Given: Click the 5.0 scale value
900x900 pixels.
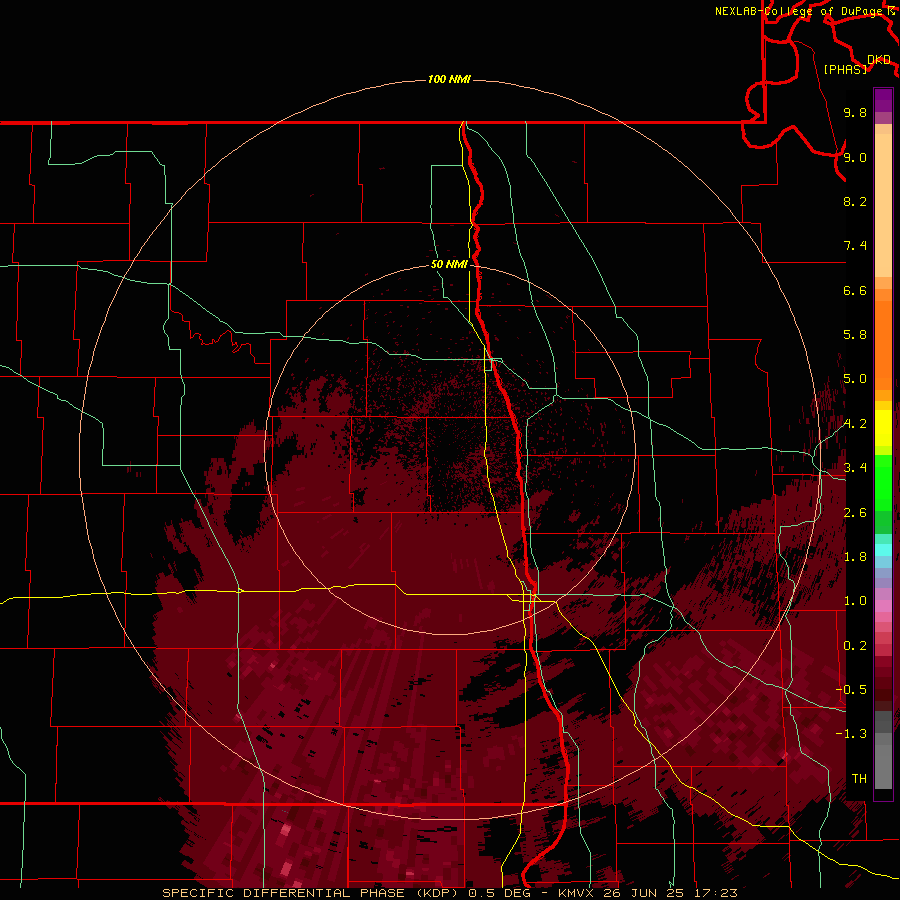Looking at the screenshot, I should click(x=855, y=379).
